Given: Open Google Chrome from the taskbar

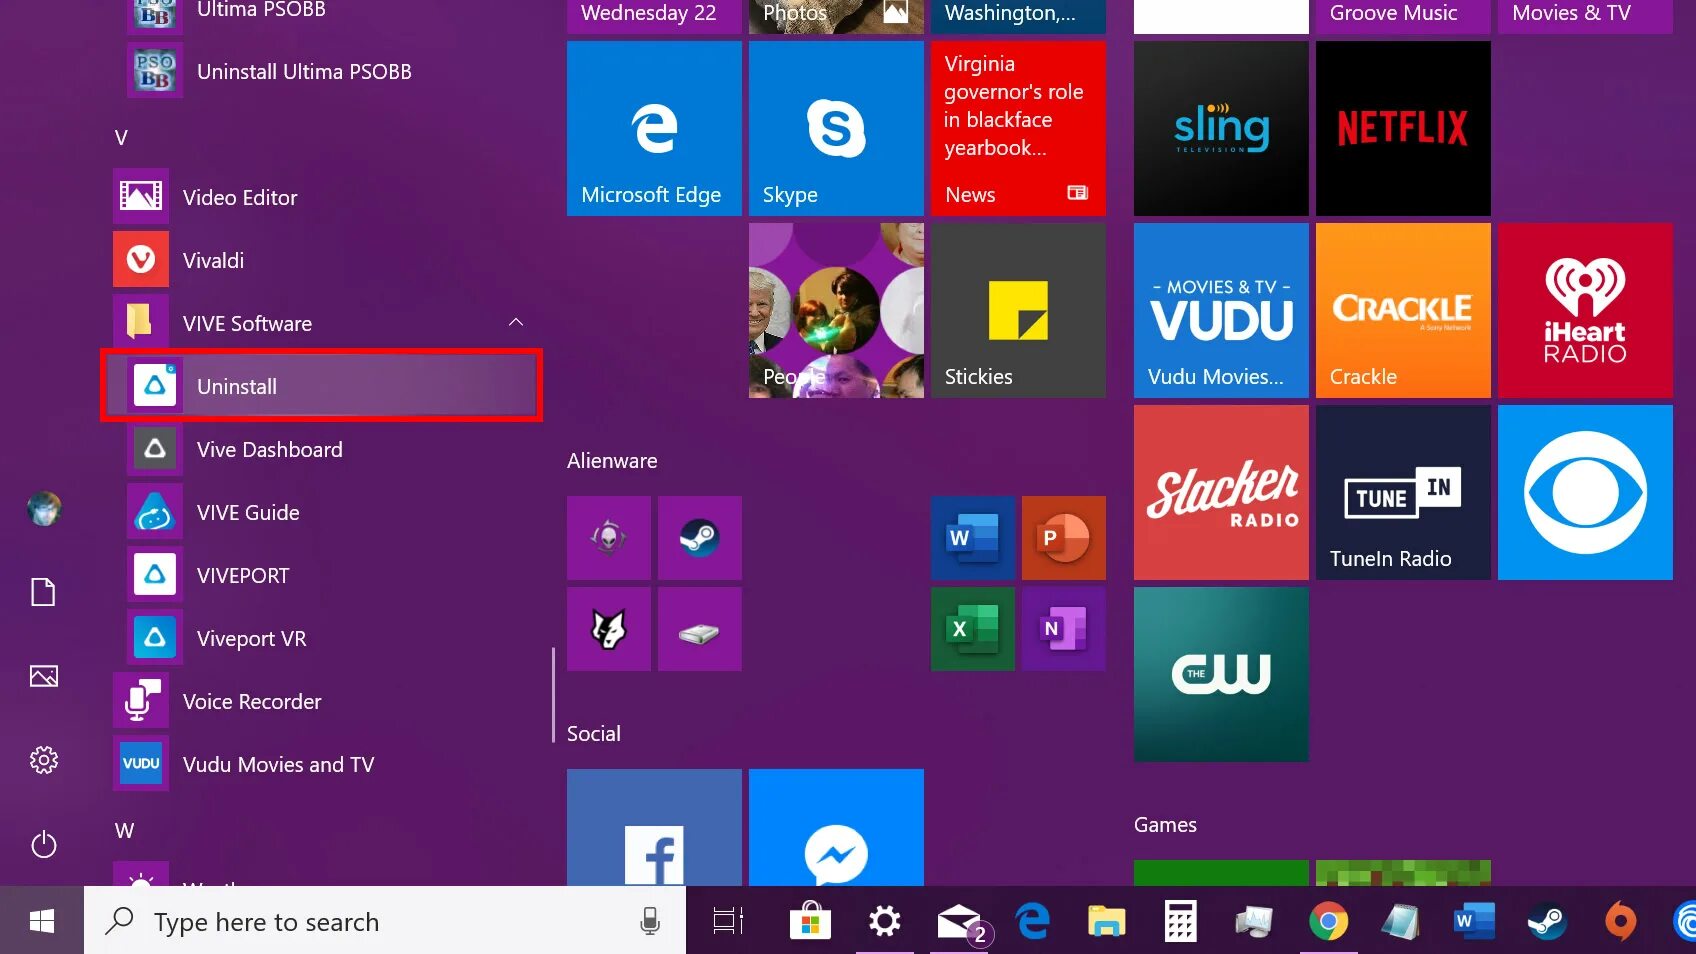Looking at the screenshot, I should 1328,921.
